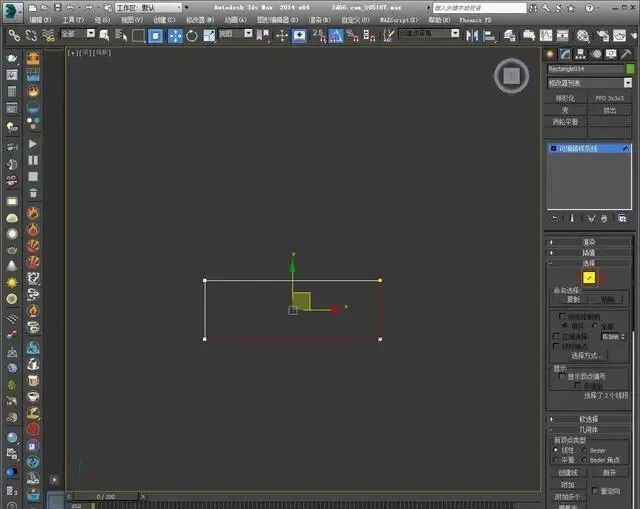The height and width of the screenshot is (509, 640).
Task: Select the Bezier vertex type radio
Action: pos(584,450)
